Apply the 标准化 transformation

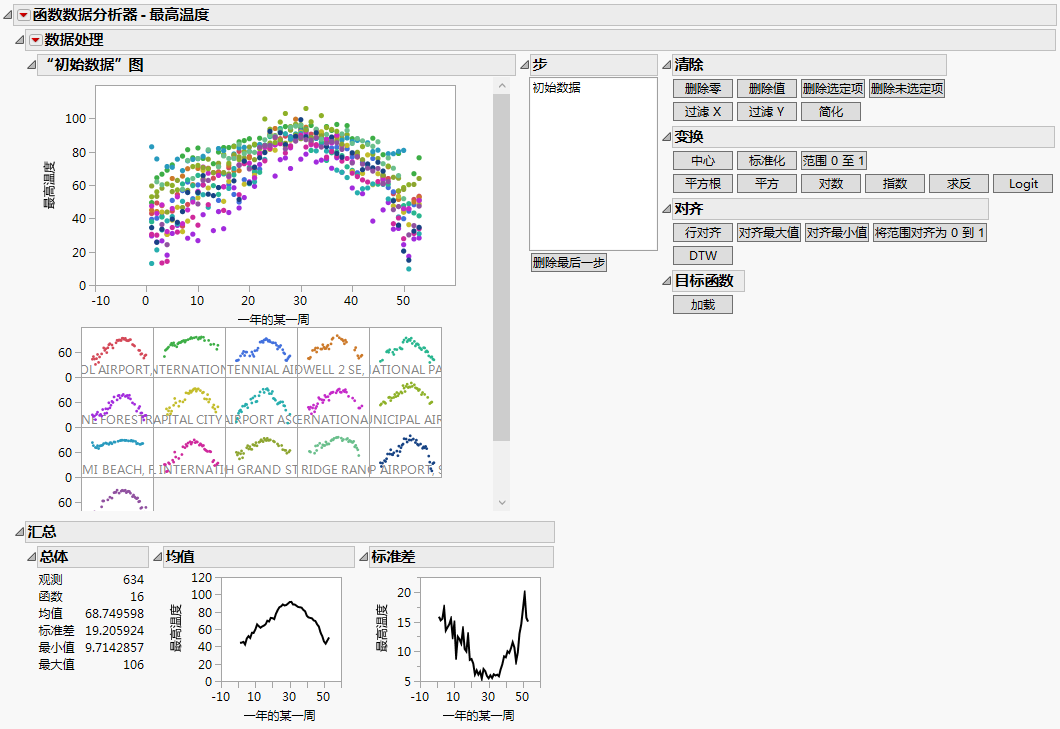[x=767, y=161]
